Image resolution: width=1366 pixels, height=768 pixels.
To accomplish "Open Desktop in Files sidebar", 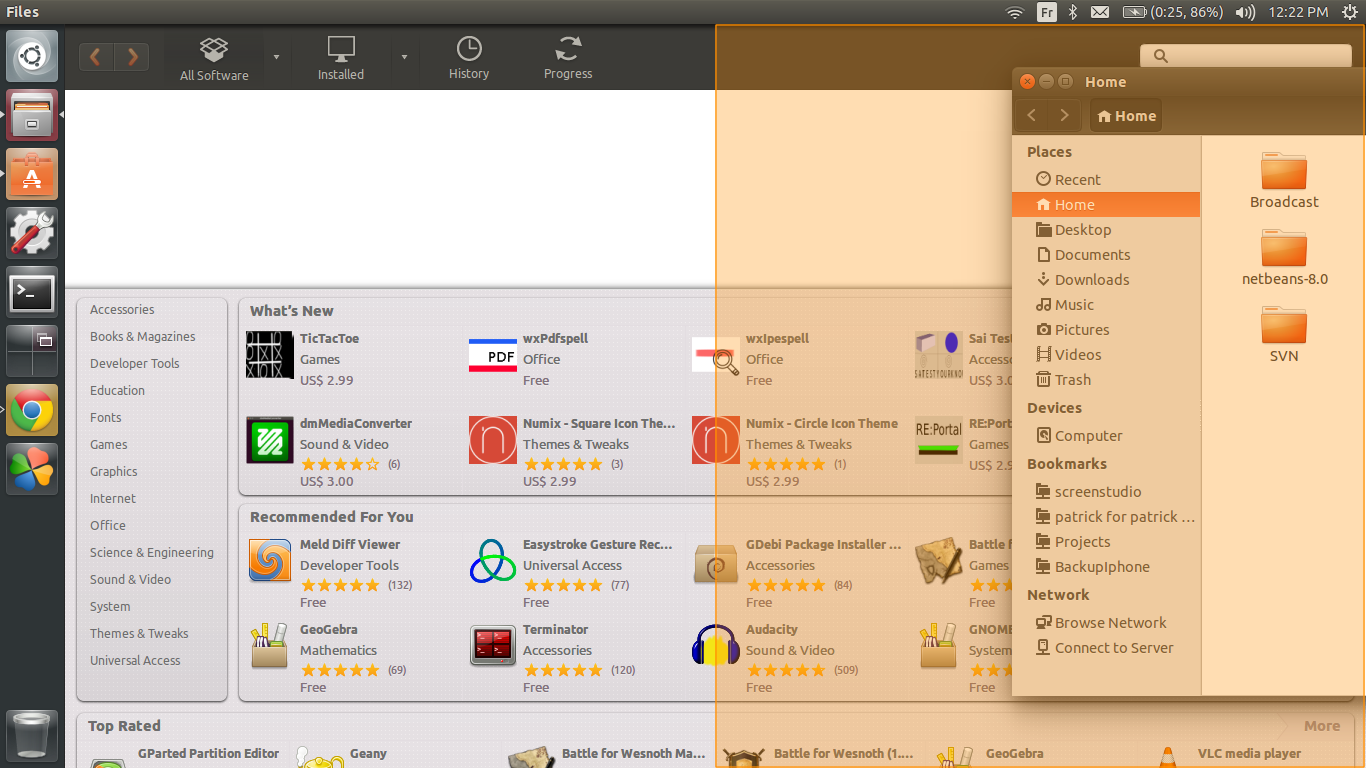I will [1106, 230].
